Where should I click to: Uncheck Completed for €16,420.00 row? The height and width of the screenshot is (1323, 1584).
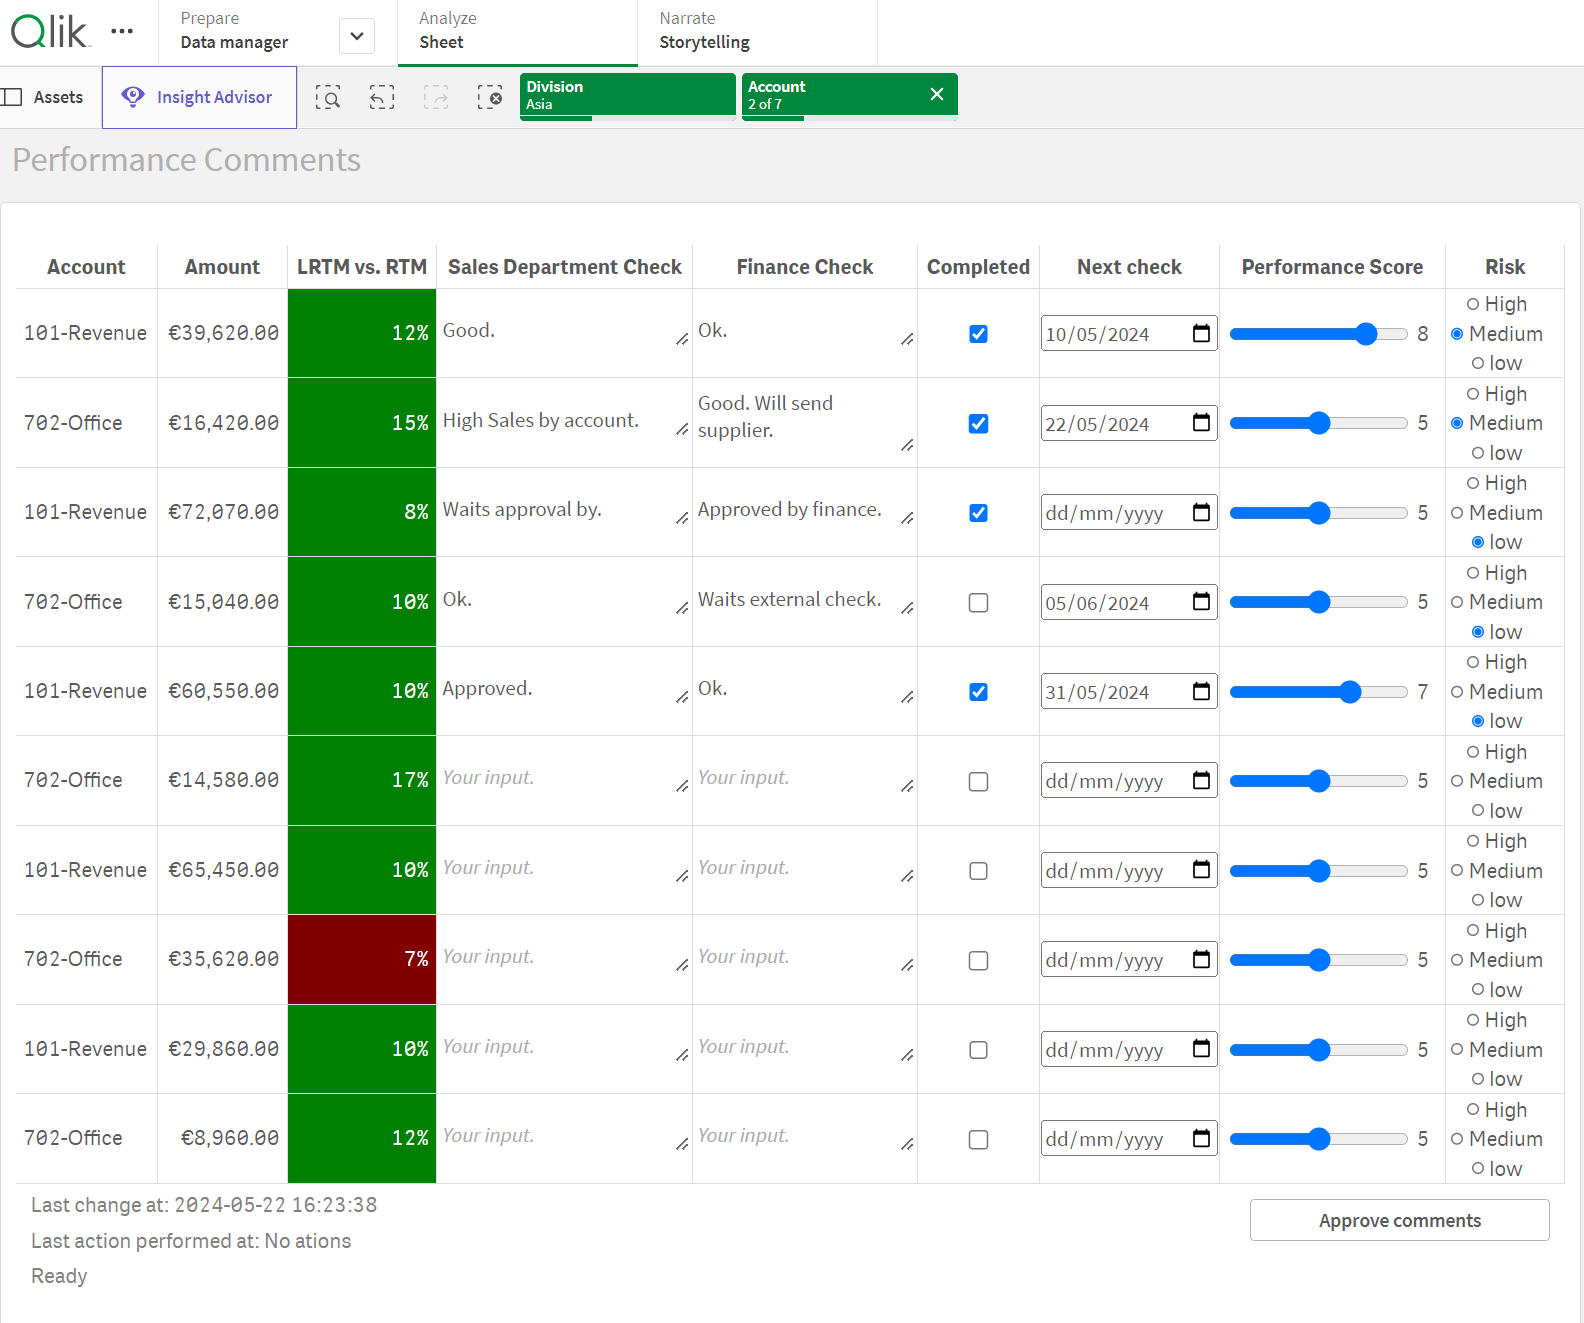[979, 424]
